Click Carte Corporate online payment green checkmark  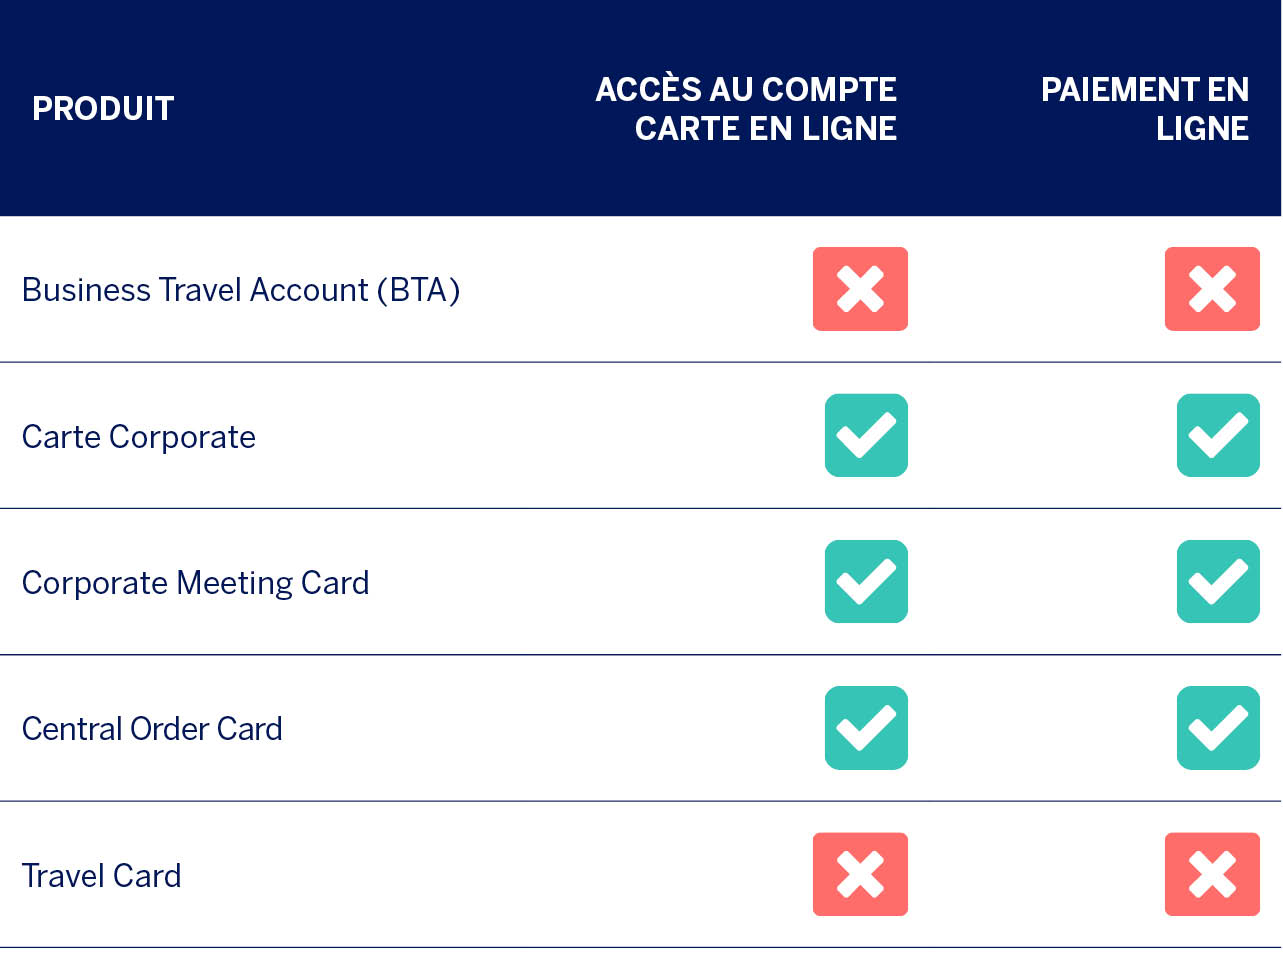click(x=1218, y=435)
